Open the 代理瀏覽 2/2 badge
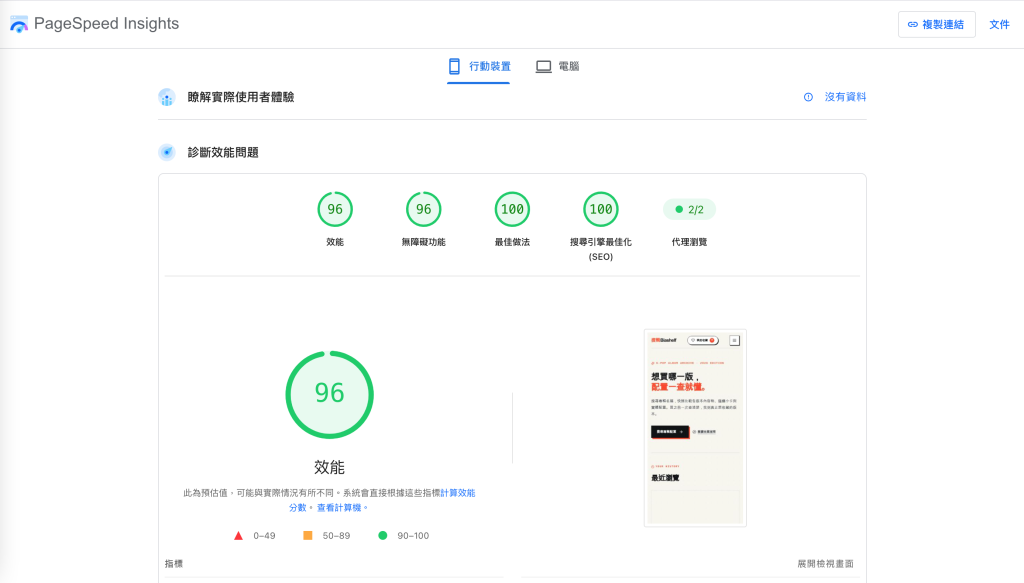1024x583 pixels. [x=689, y=210]
